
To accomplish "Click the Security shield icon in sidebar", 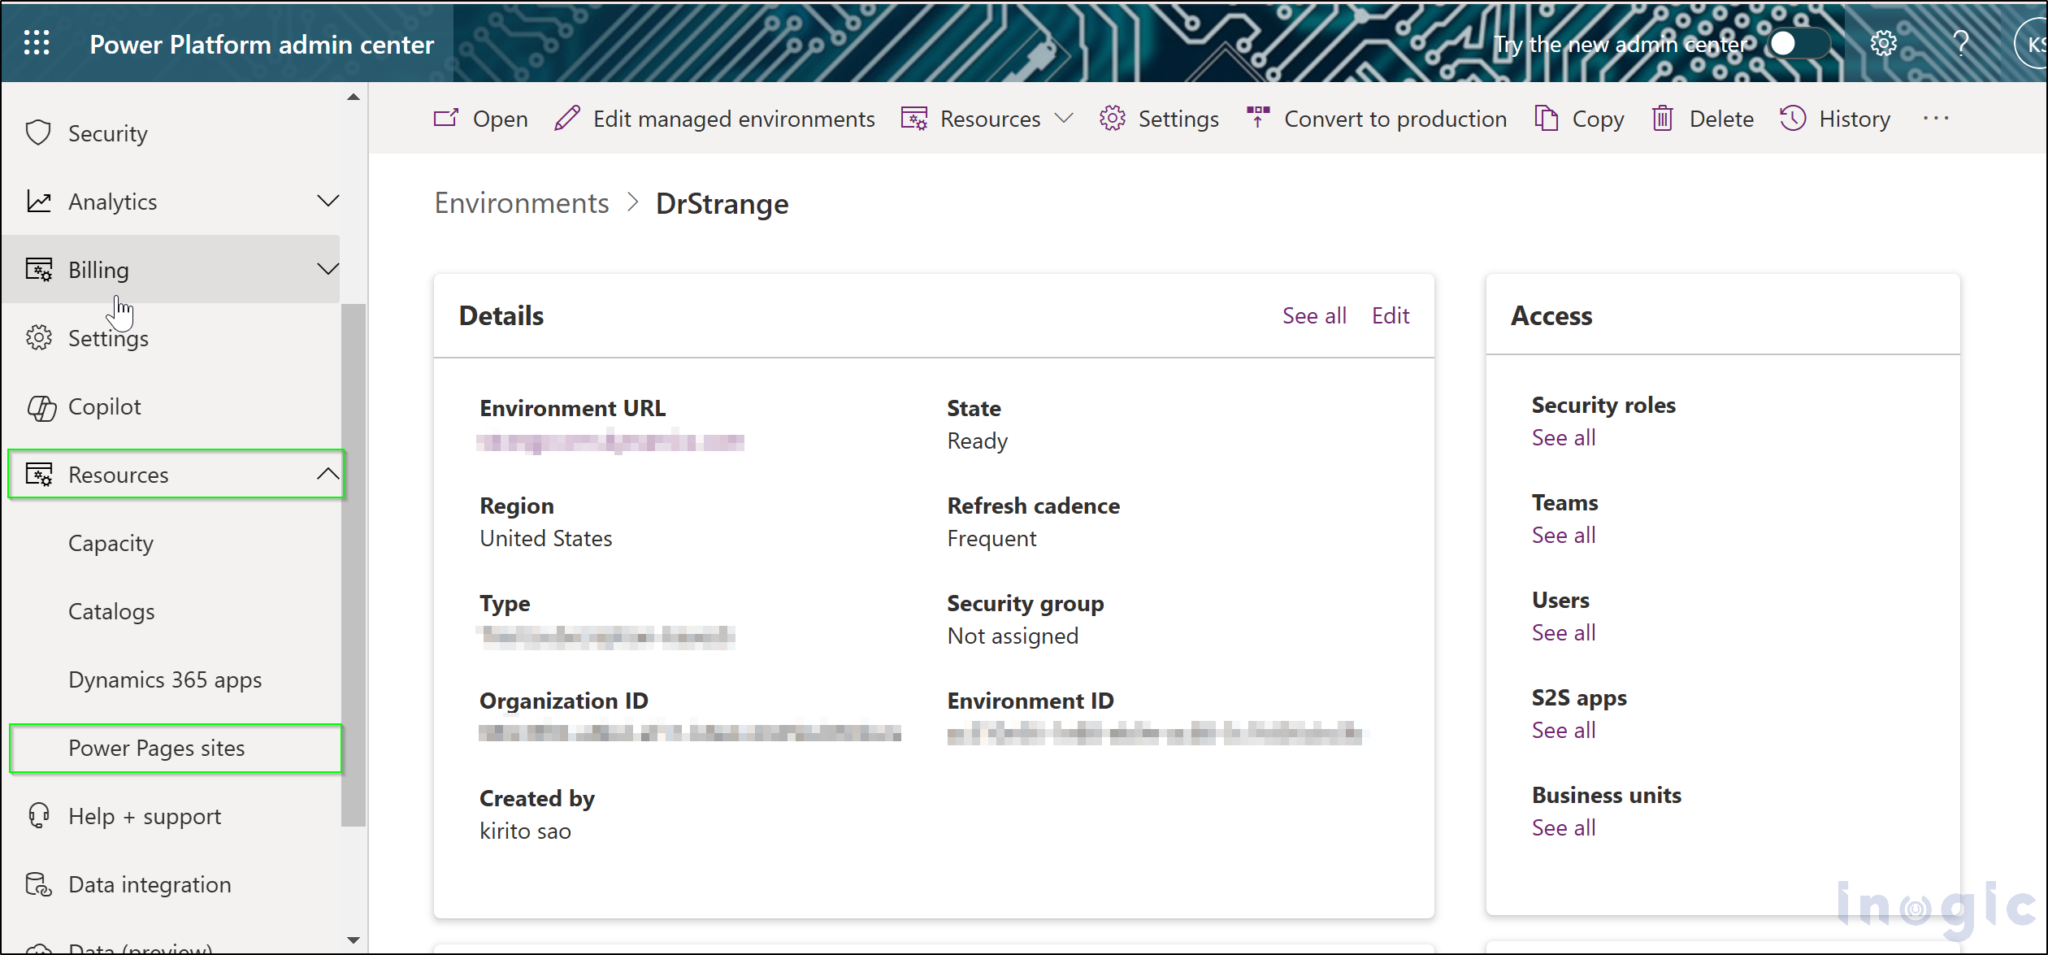I will click(x=38, y=132).
